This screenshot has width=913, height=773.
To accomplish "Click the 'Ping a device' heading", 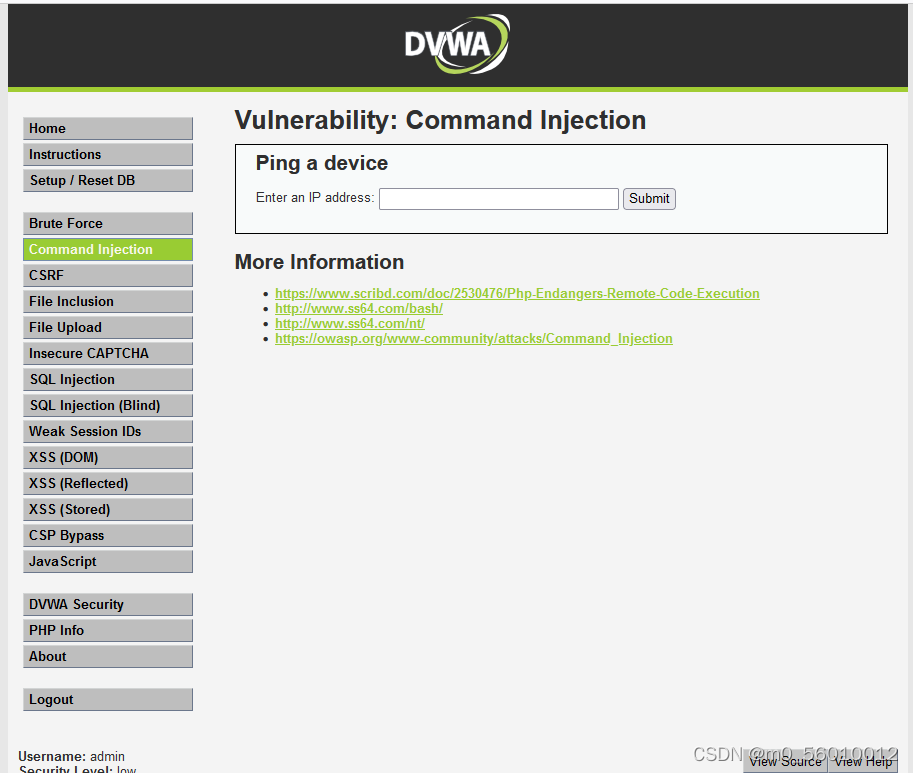I will [321, 163].
